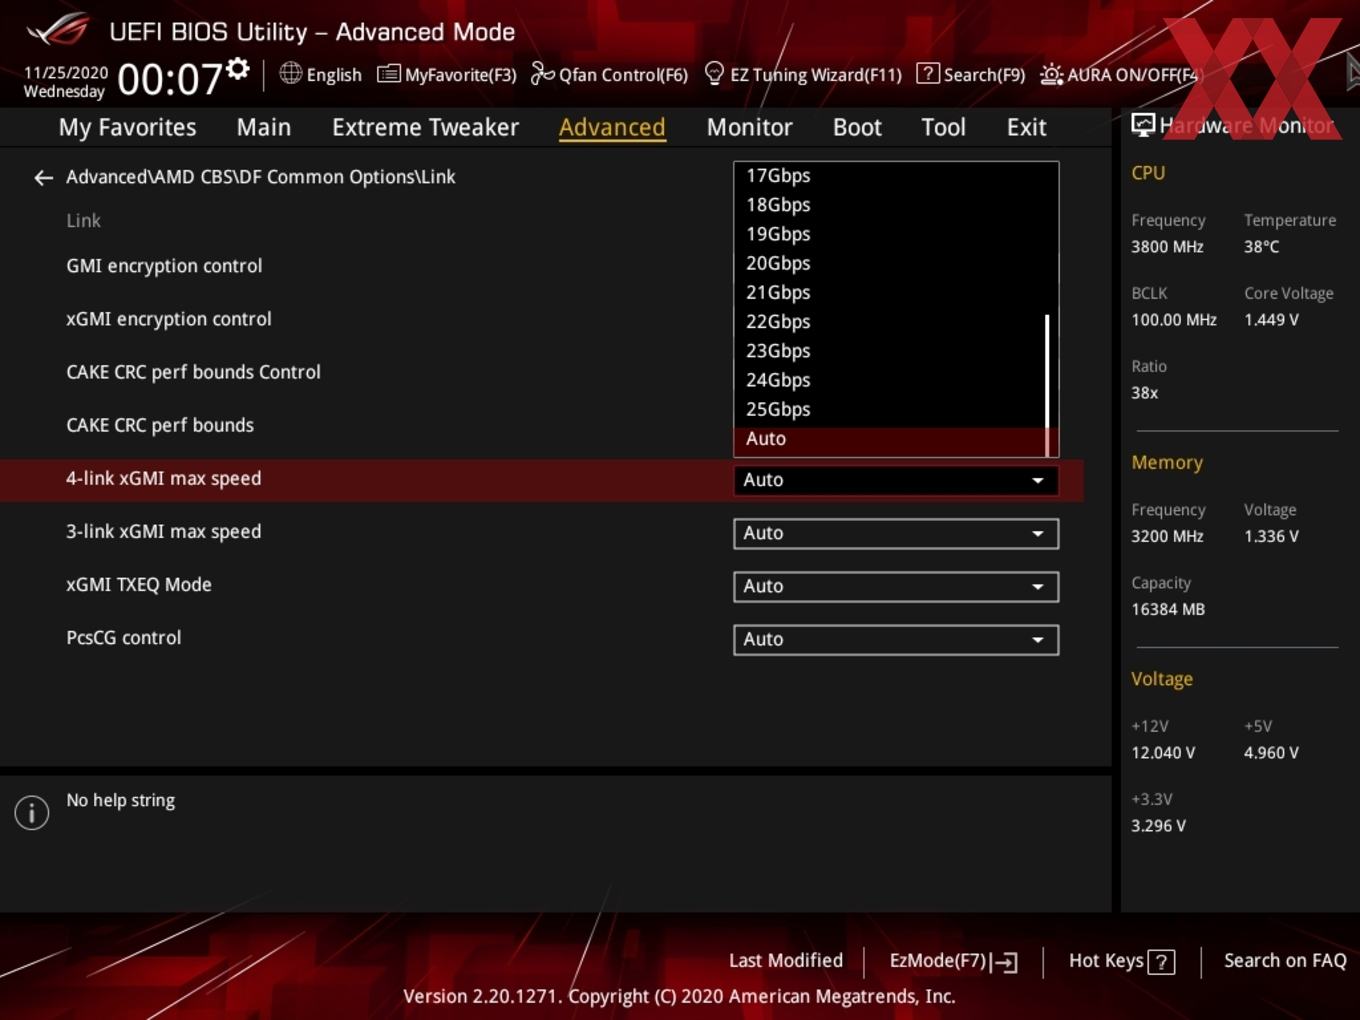Click the back arrow beside the breadcrumb path
Screen dimensions: 1360x1020
(x=43, y=178)
